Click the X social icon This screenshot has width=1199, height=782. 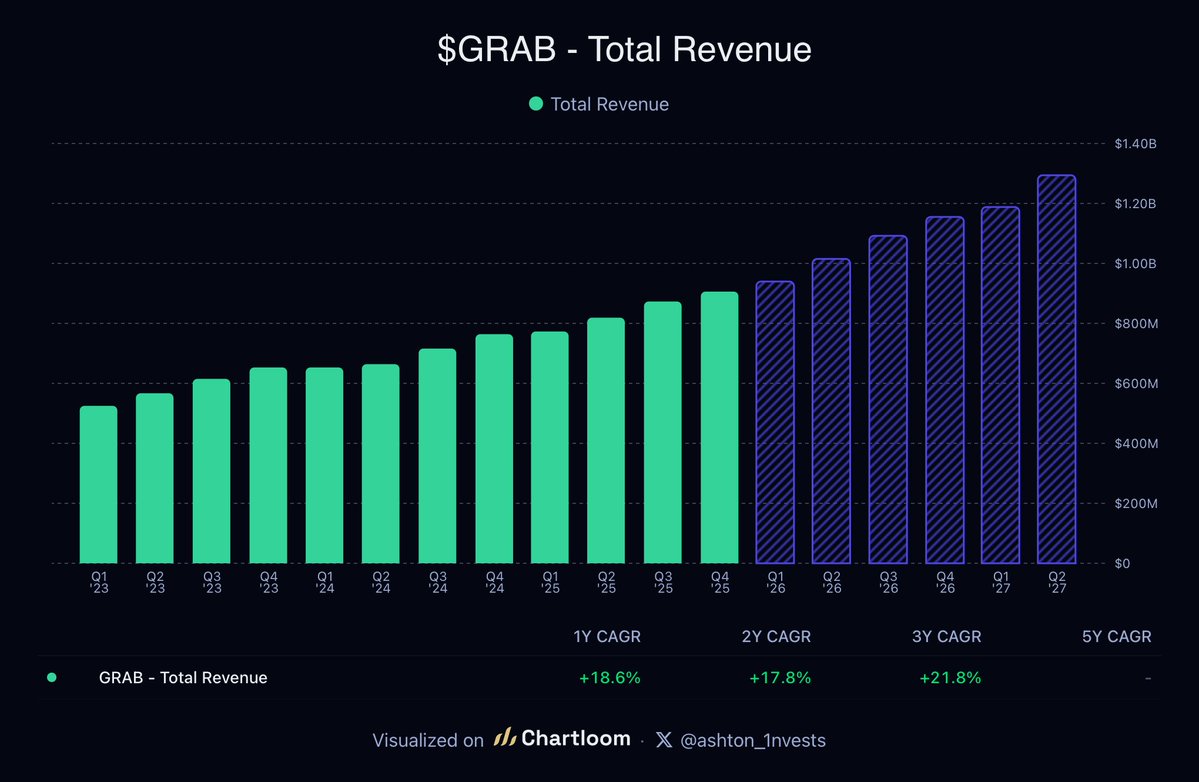[664, 740]
